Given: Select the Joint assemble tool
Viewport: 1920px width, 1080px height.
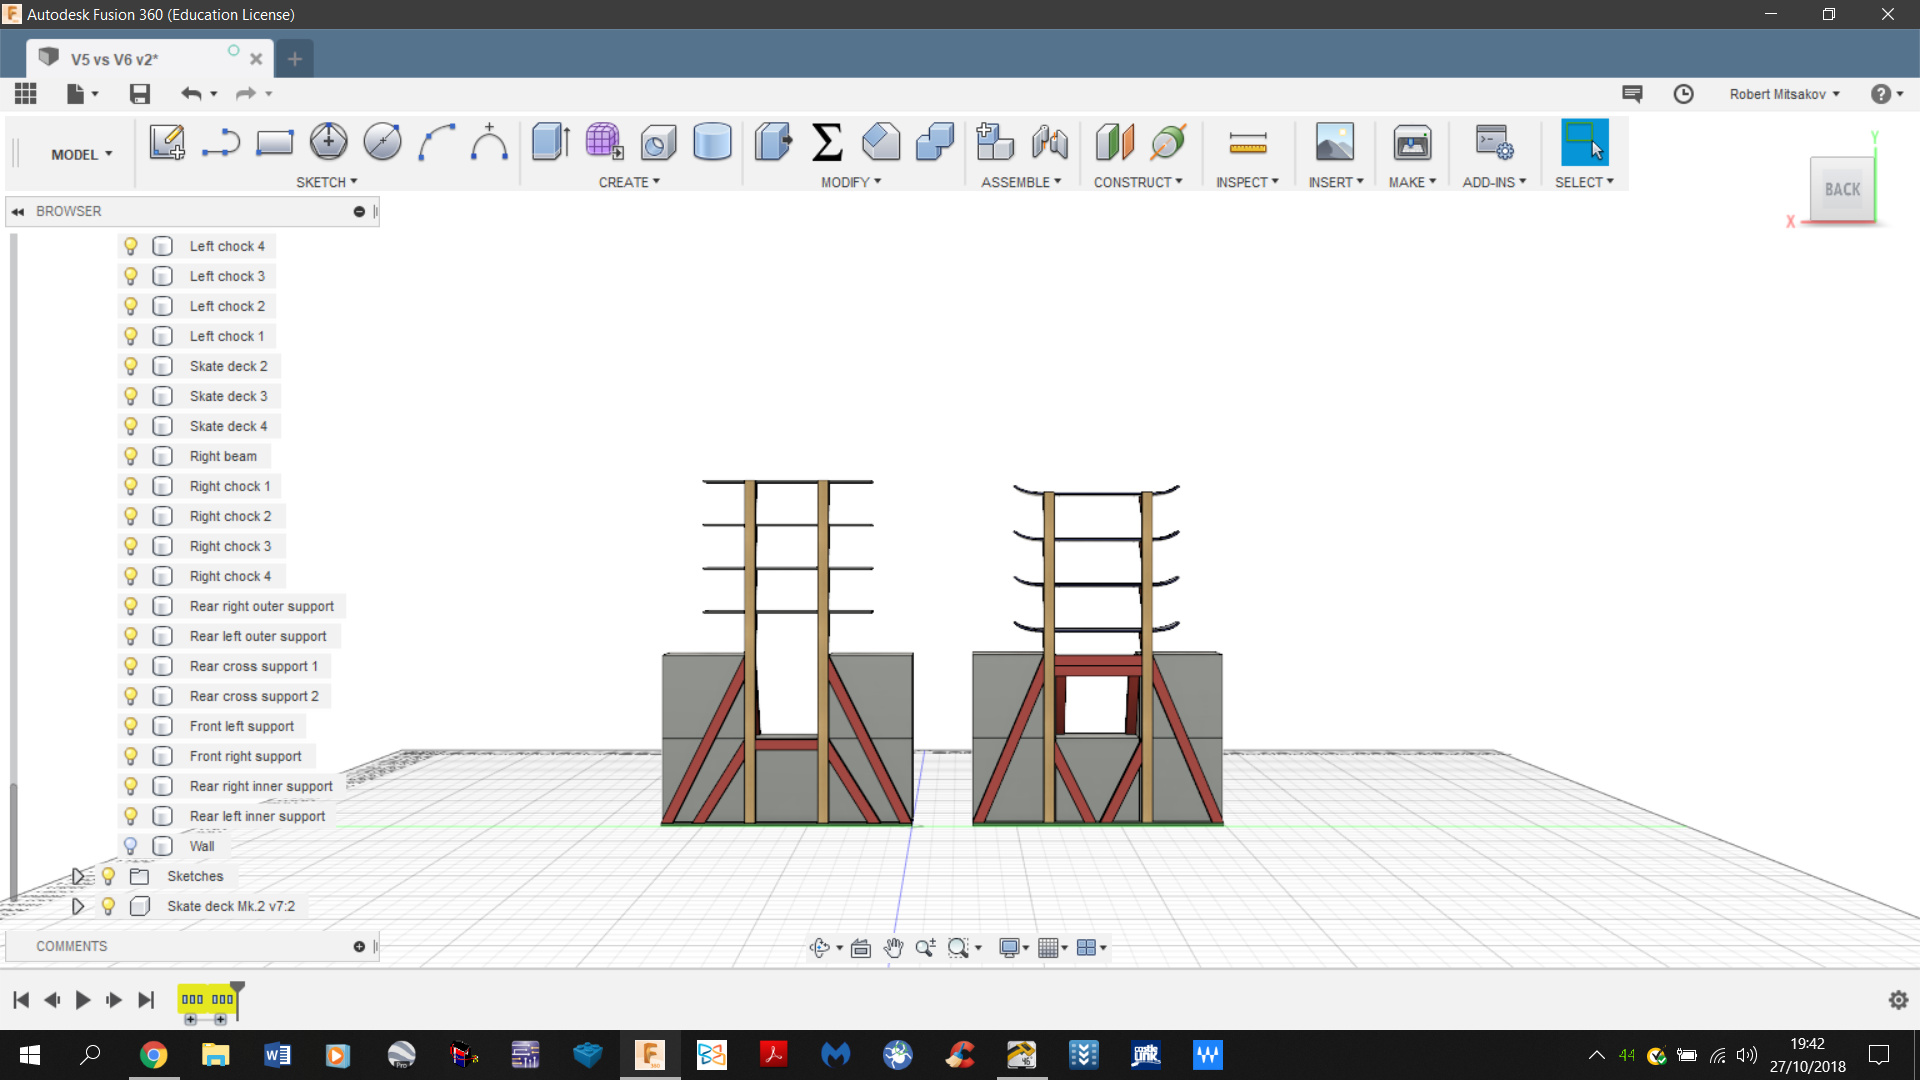Looking at the screenshot, I should coord(1049,142).
